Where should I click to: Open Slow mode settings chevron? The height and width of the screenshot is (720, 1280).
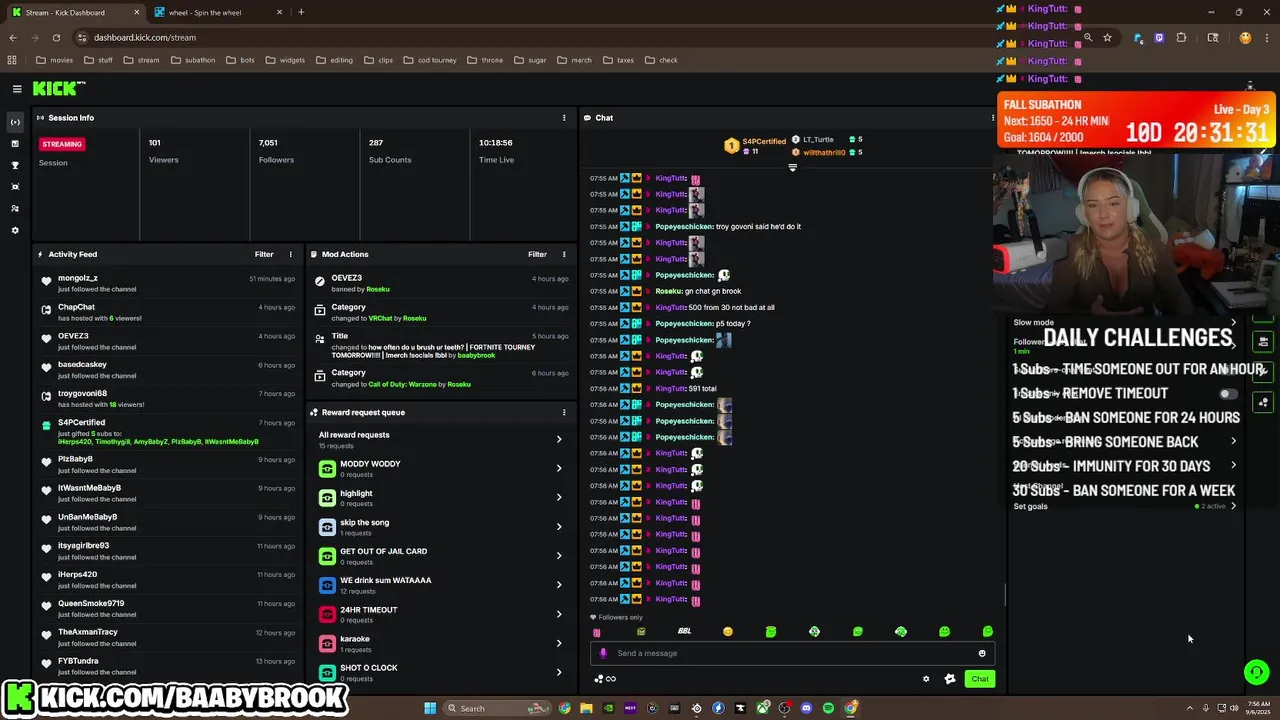pos(1233,322)
